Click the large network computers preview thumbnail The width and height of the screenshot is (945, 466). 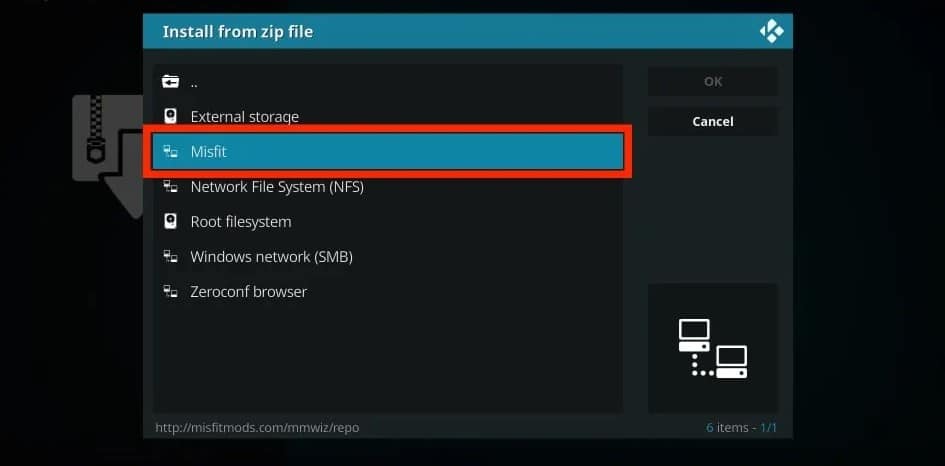point(713,348)
